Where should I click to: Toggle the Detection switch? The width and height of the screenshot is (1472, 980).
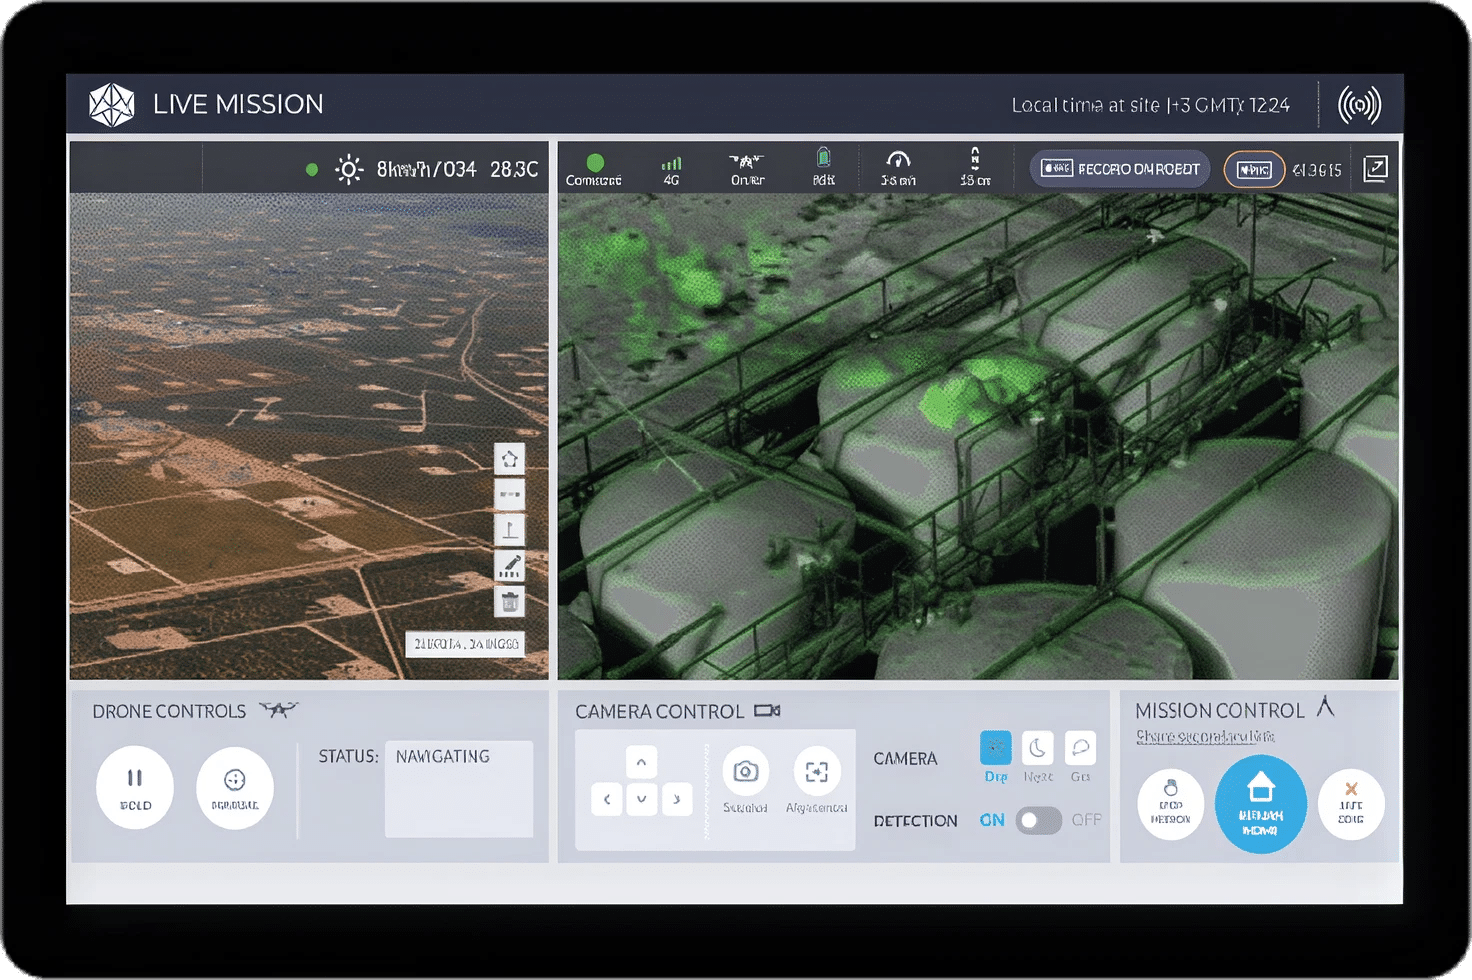1038,820
